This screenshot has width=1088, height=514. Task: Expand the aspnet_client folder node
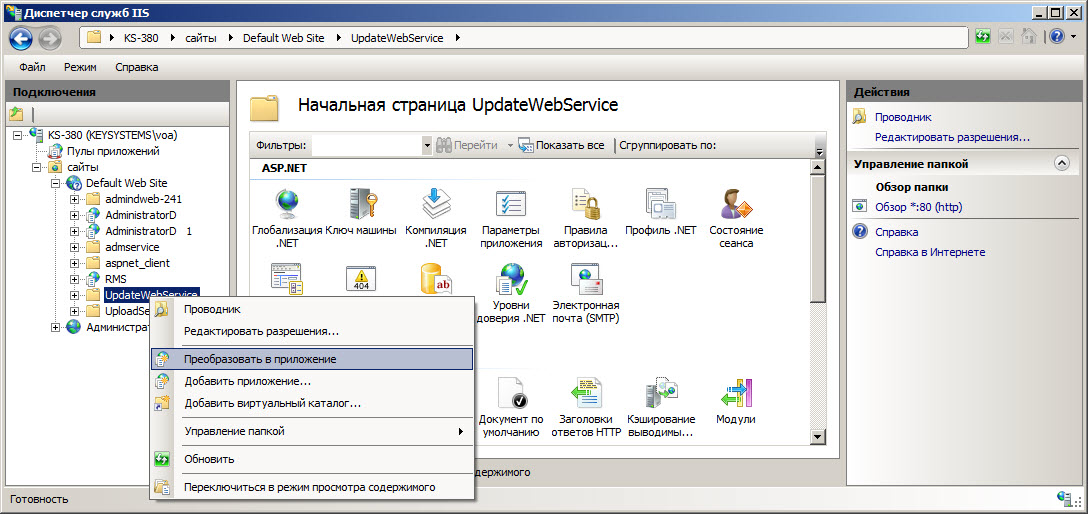pyautogui.click(x=75, y=263)
